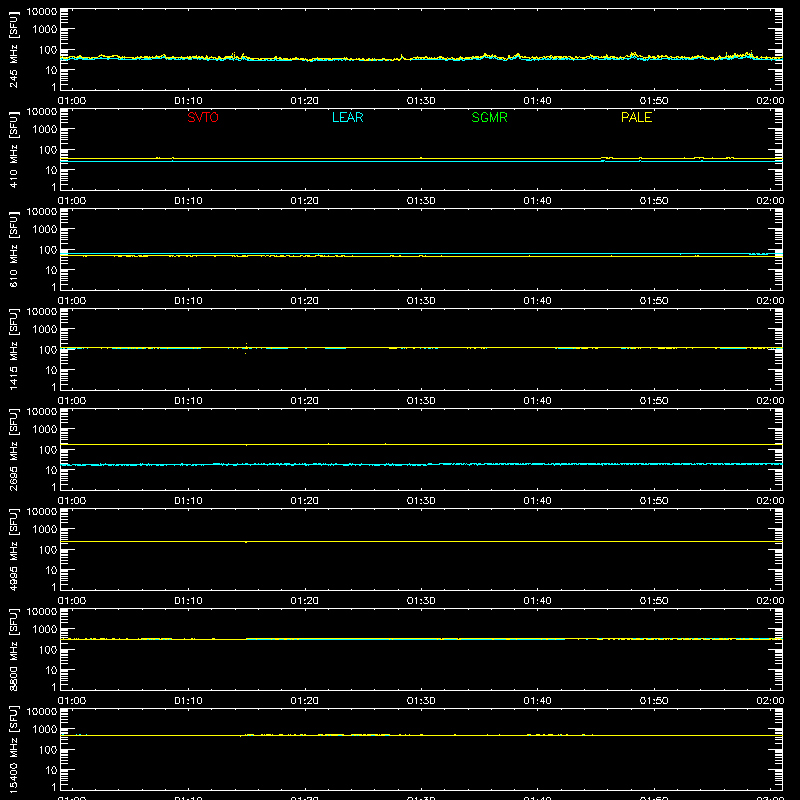
Task: Click the 10000 value on 245 MHz axis
Action: [42, 12]
